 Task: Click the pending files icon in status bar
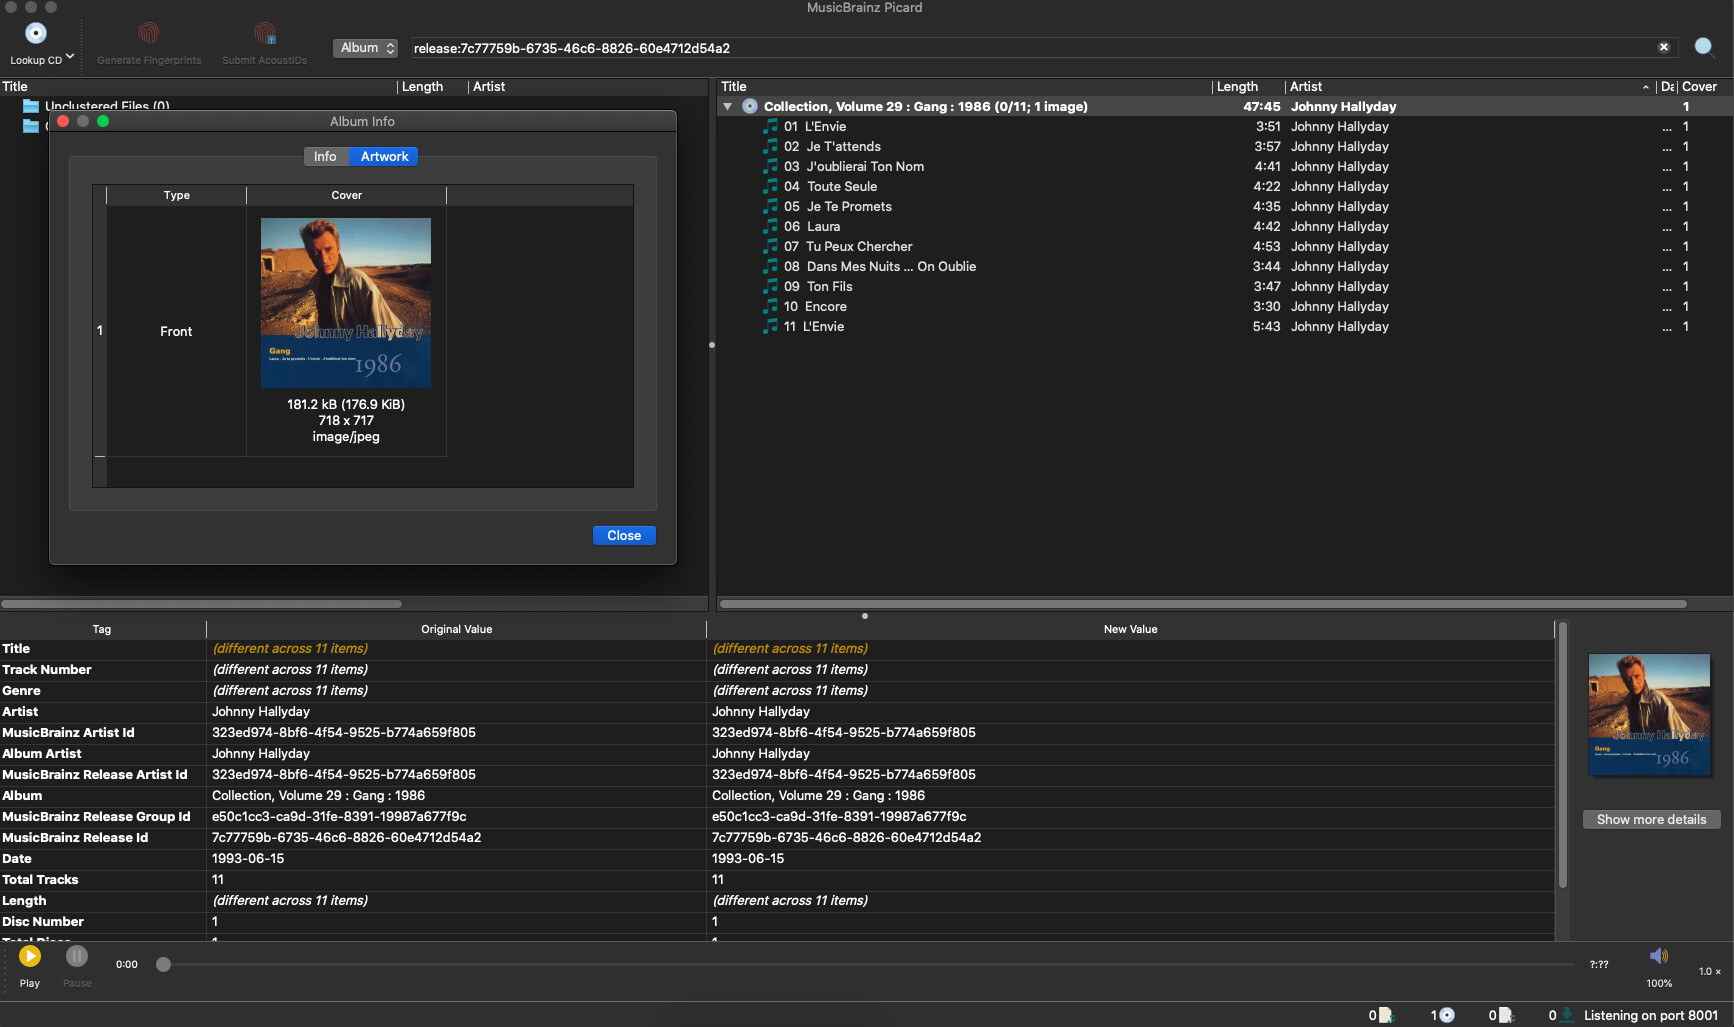(x=1506, y=1016)
